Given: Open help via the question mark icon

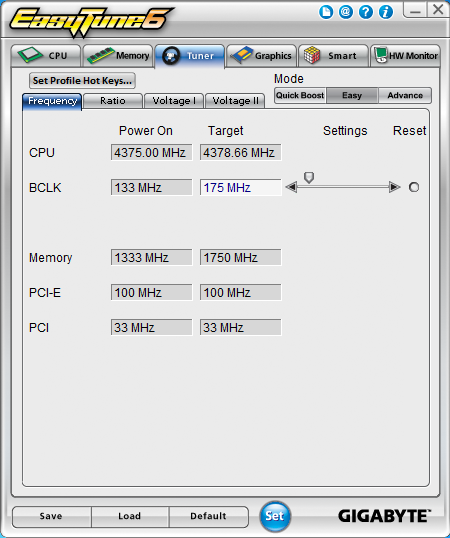Looking at the screenshot, I should click(366, 12).
